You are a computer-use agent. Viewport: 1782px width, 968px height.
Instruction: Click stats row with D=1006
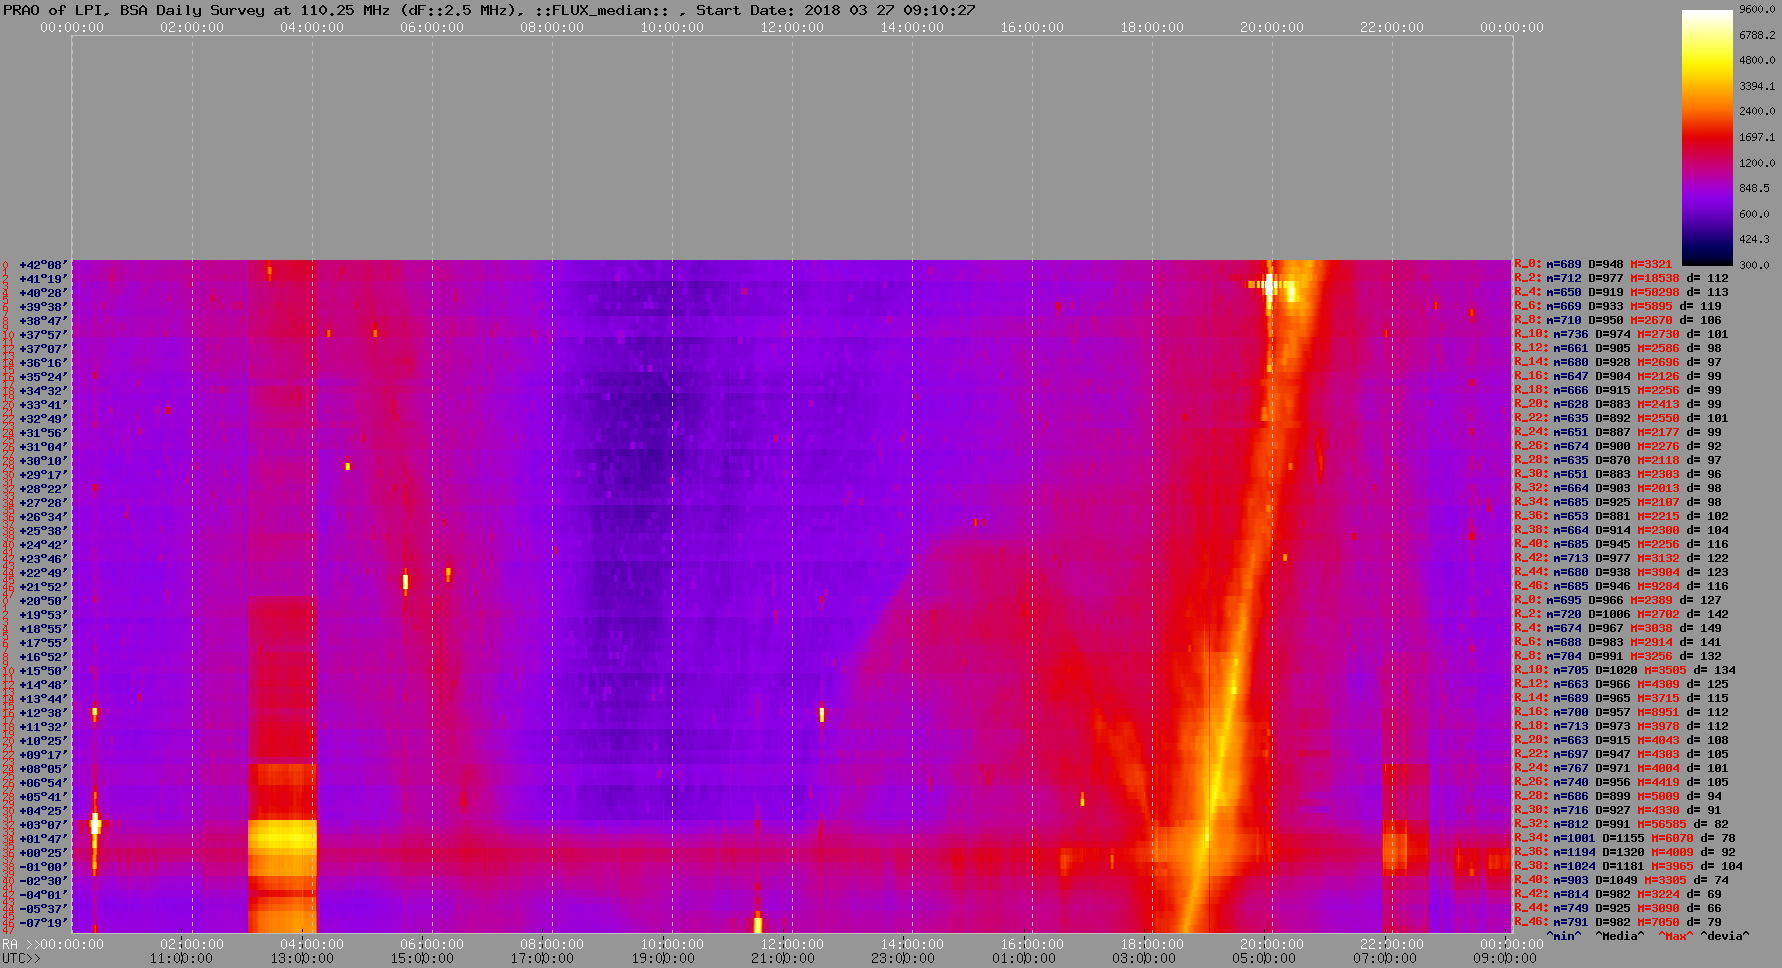pos(1621,615)
